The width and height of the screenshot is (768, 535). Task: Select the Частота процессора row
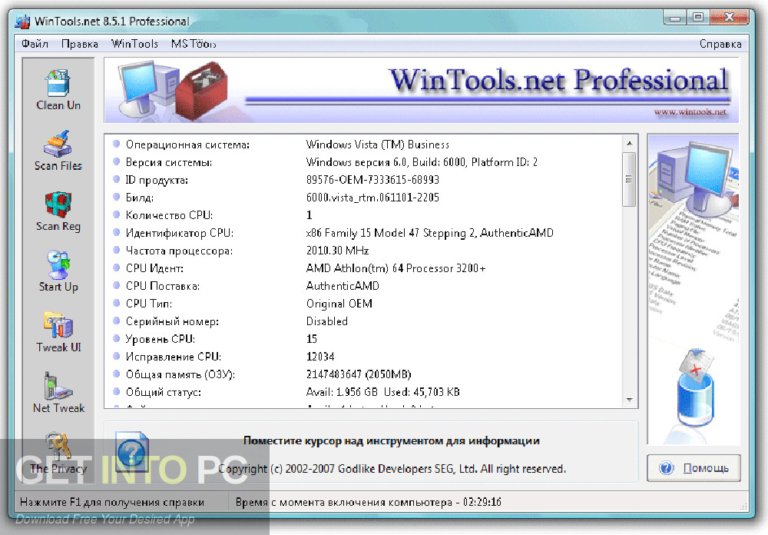363,250
